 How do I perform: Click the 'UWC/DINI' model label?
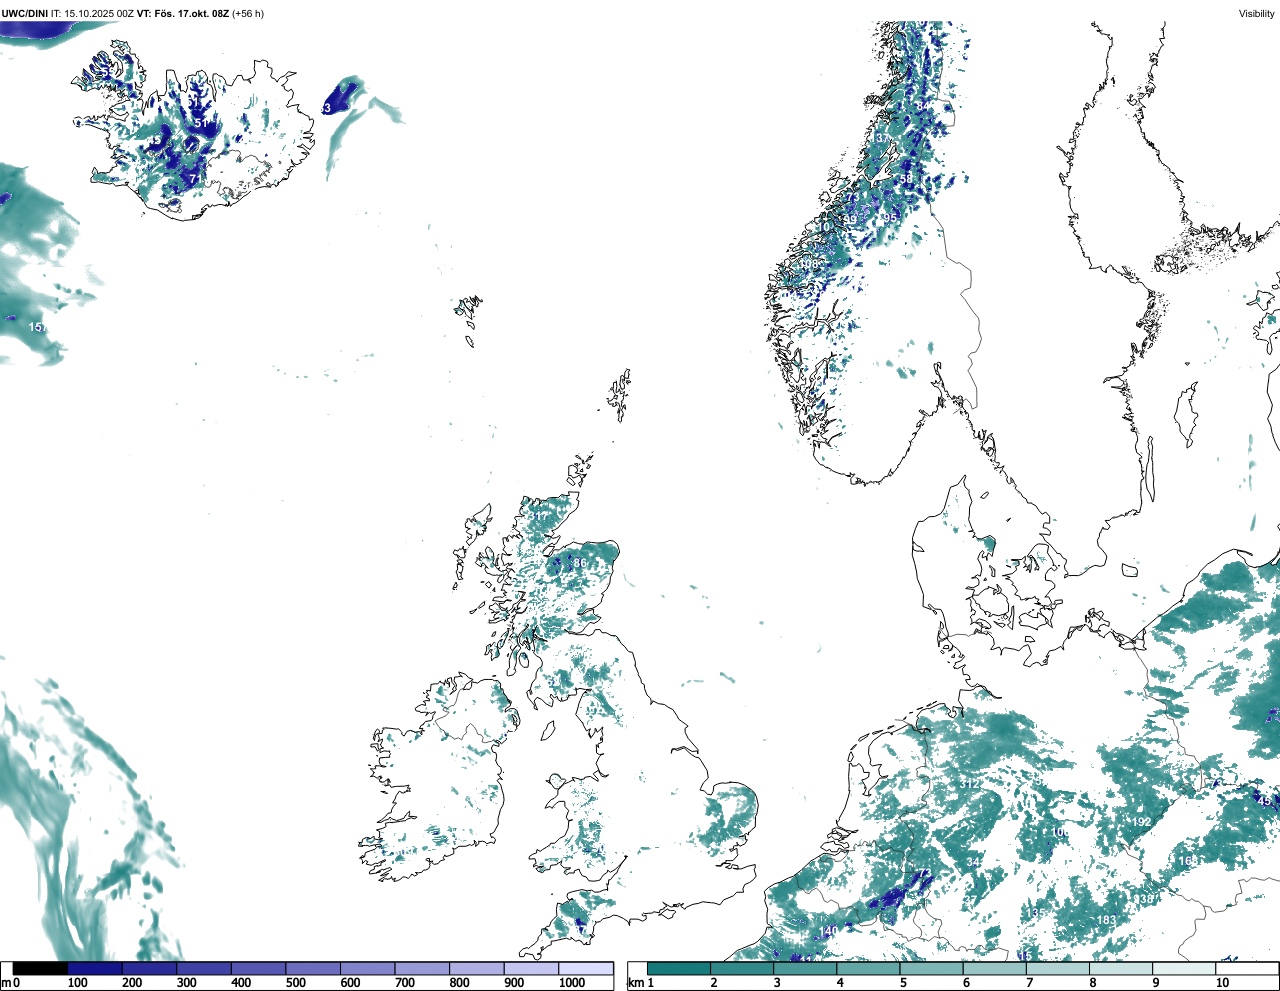coord(24,14)
